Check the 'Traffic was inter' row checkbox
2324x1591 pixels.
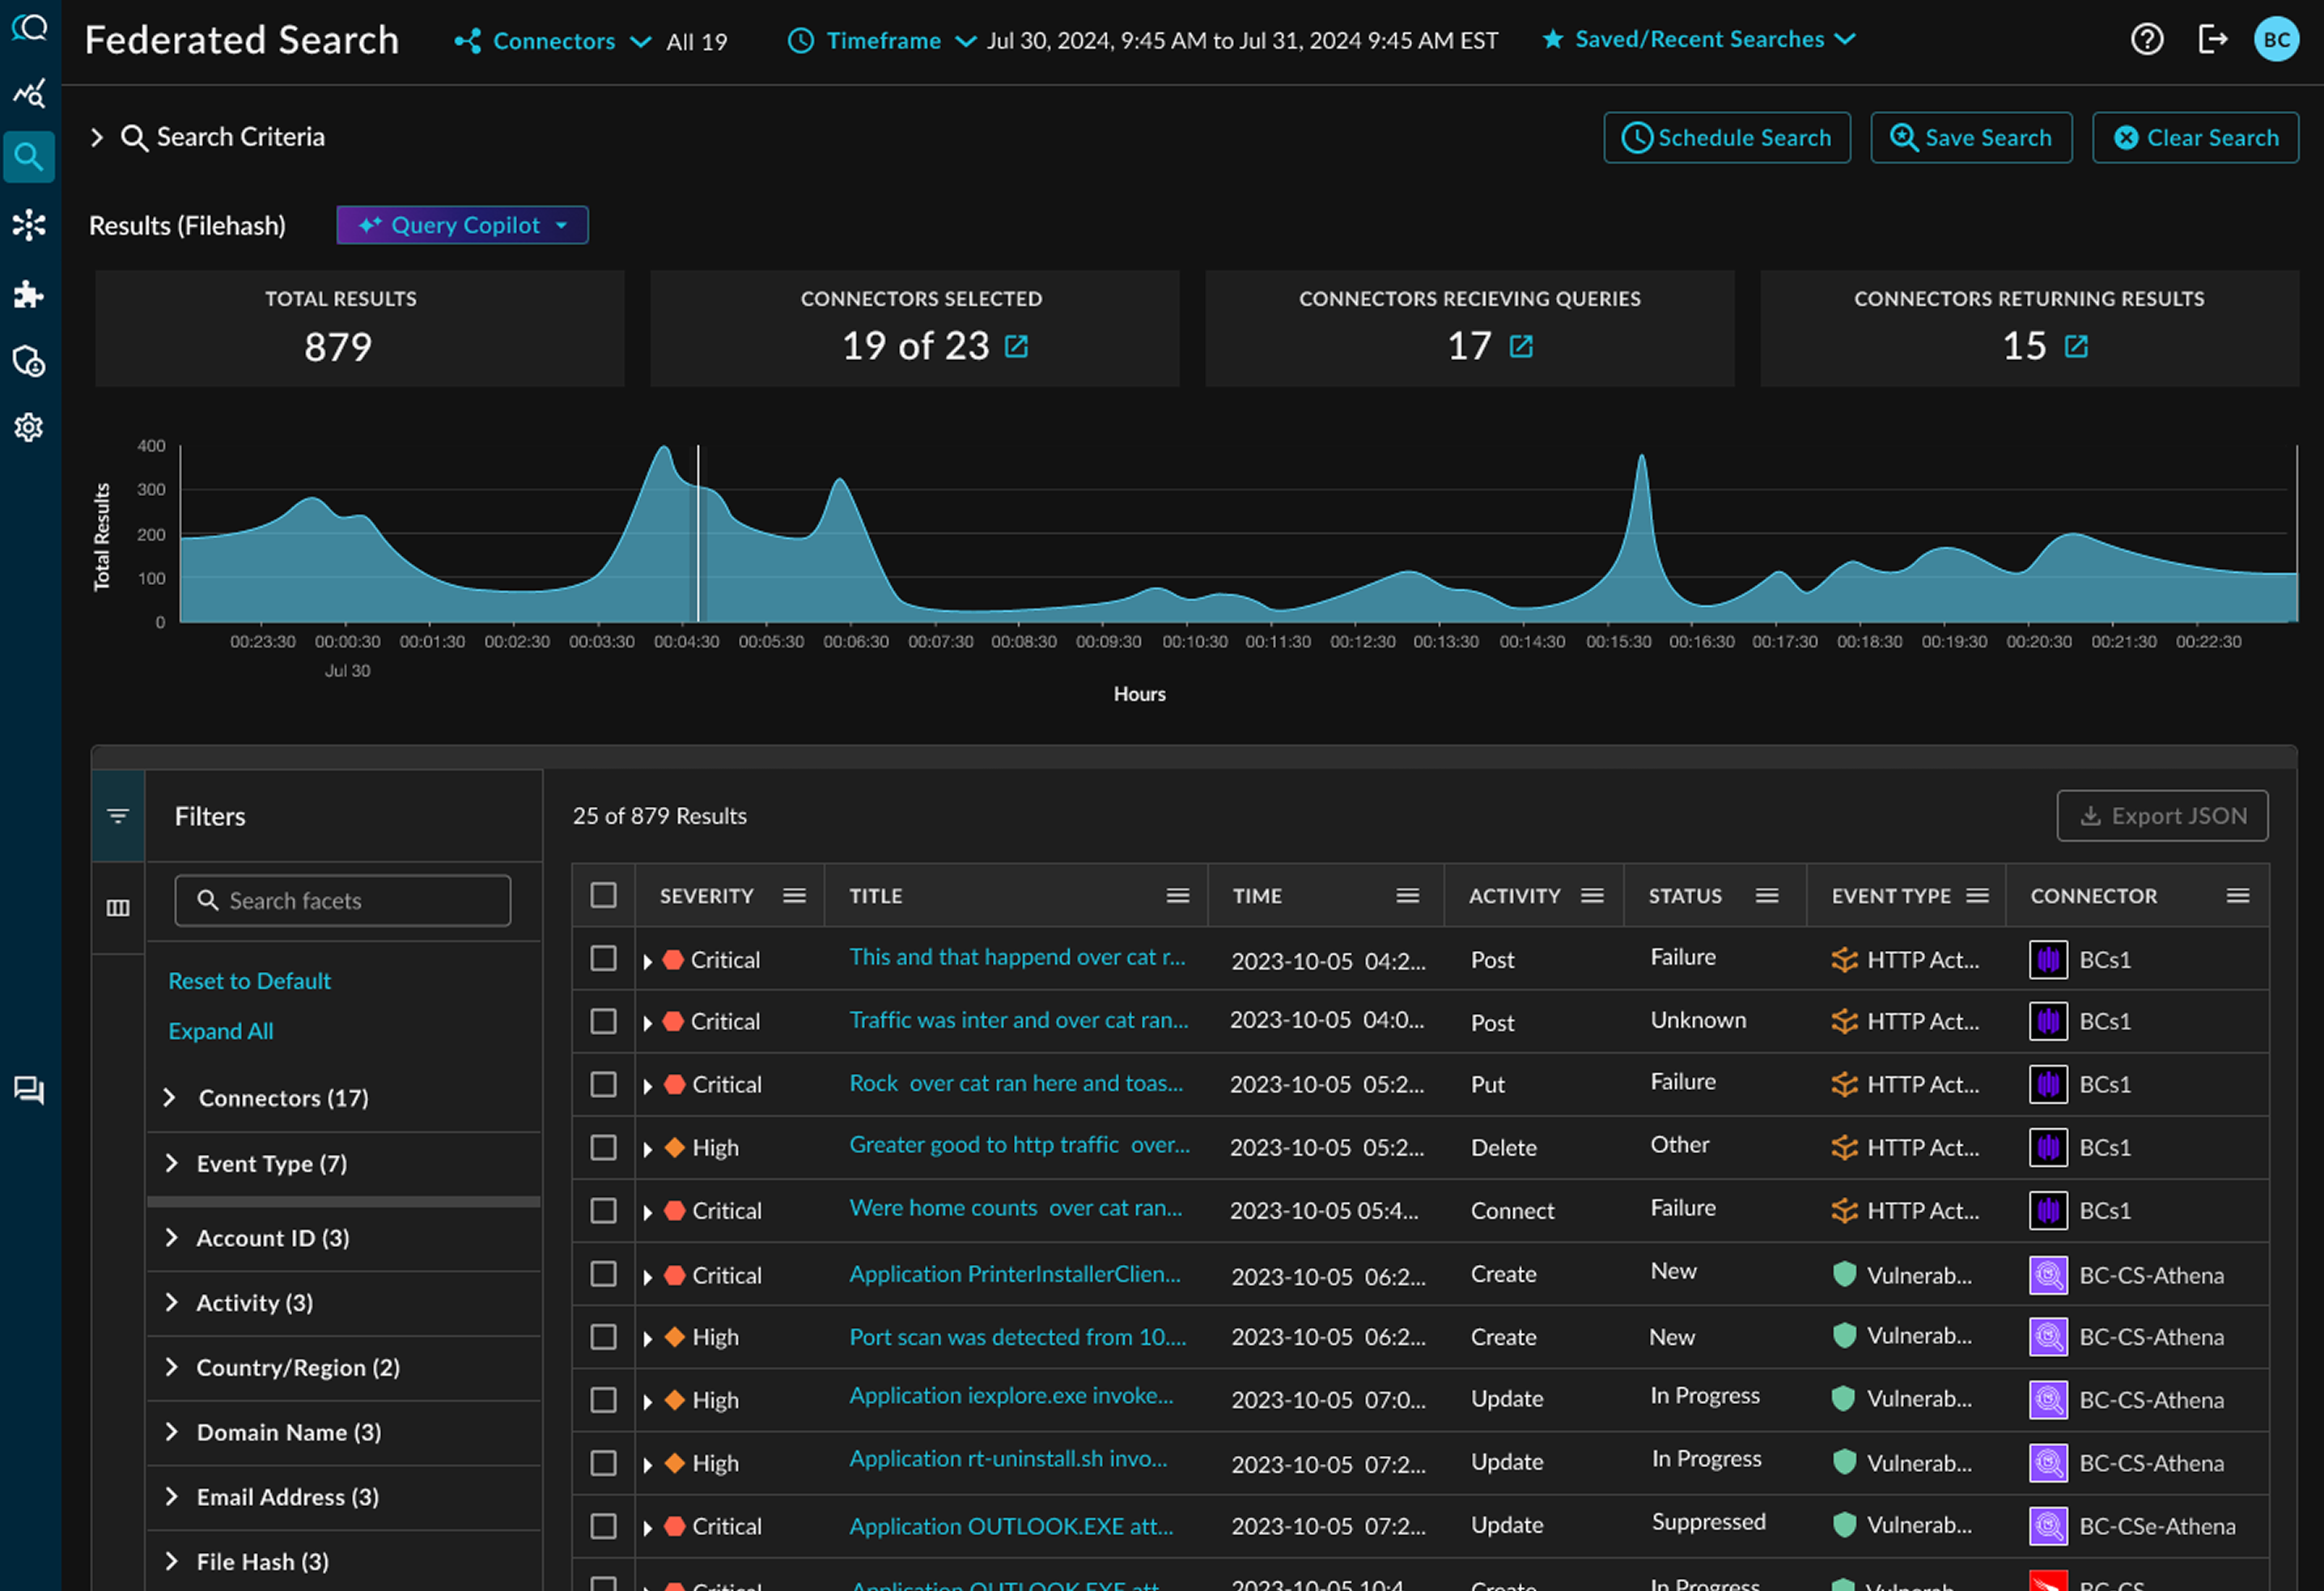pyautogui.click(x=603, y=1021)
